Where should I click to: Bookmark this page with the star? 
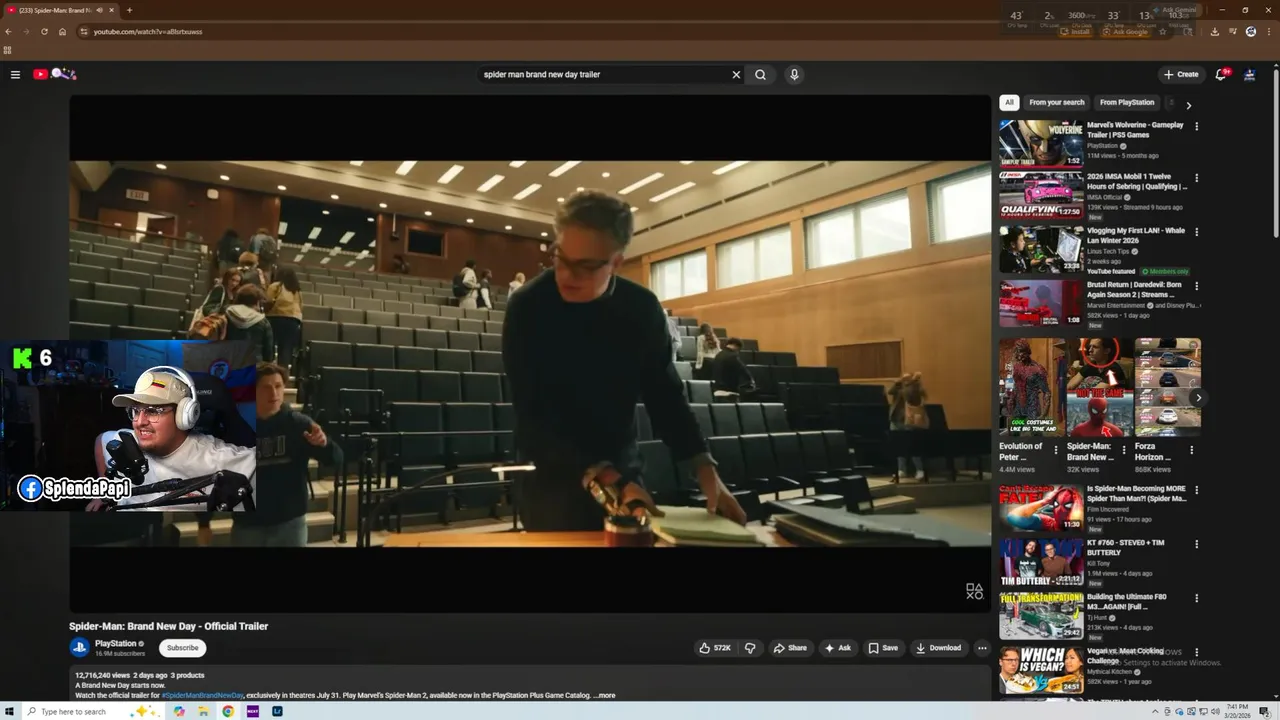point(1162,32)
